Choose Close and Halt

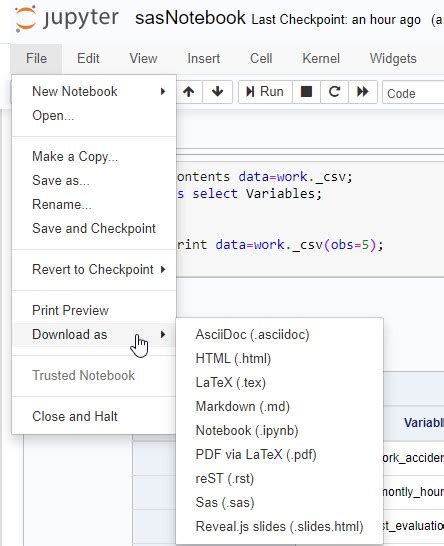[x=94, y=416]
